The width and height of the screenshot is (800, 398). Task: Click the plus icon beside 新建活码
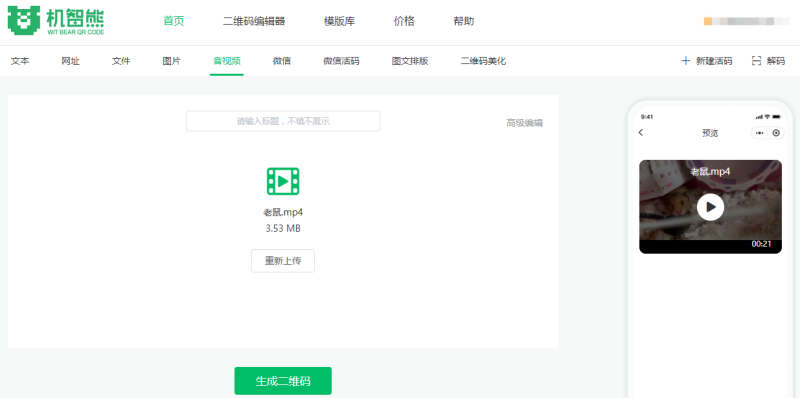tap(686, 61)
